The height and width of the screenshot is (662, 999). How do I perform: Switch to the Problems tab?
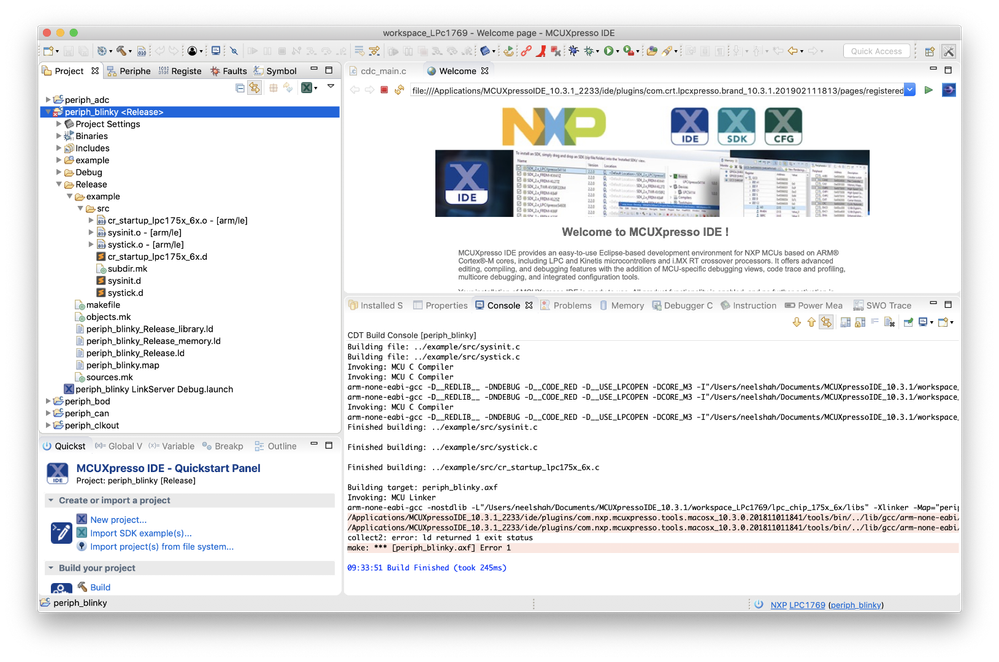click(x=566, y=306)
